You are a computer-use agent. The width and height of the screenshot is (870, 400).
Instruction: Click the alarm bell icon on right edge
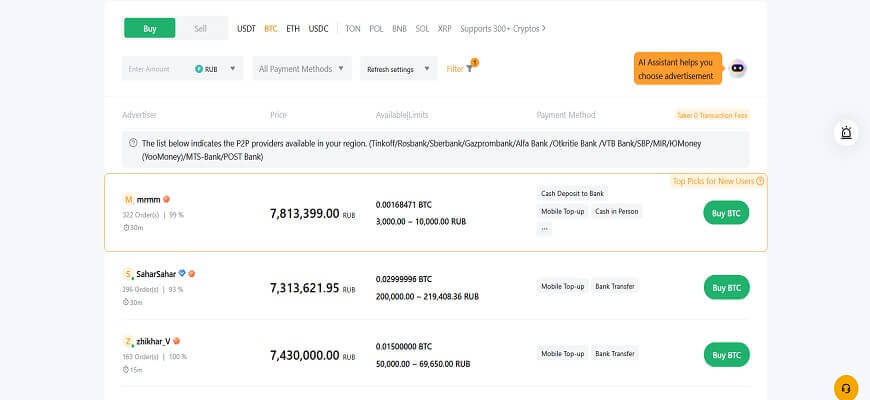[x=846, y=132]
